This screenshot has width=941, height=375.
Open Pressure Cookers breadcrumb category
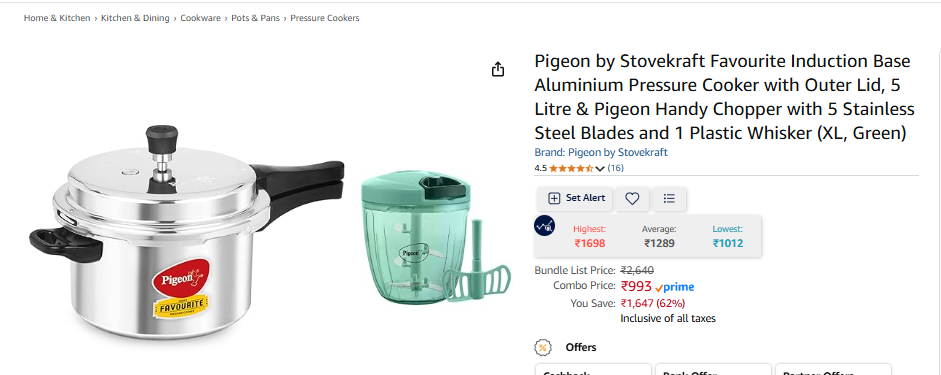(325, 18)
